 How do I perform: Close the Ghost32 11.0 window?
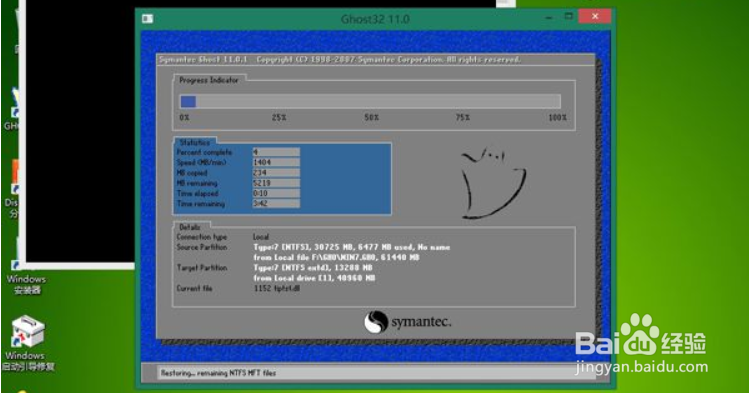coord(595,17)
